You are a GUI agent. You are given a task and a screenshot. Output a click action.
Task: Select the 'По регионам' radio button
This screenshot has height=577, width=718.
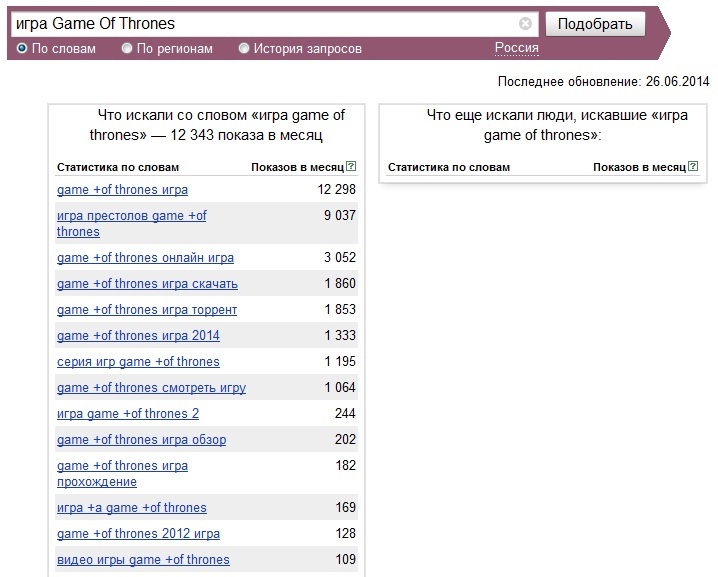[127, 48]
